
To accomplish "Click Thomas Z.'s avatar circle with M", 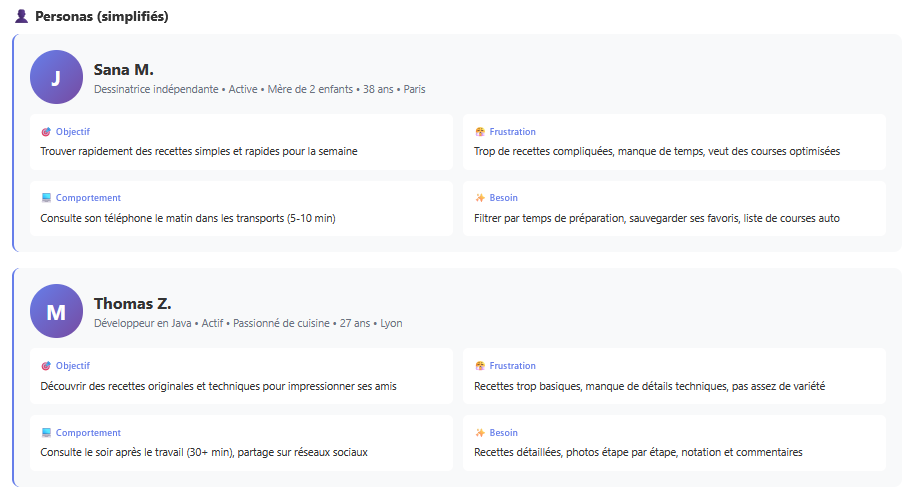I will point(56,311).
